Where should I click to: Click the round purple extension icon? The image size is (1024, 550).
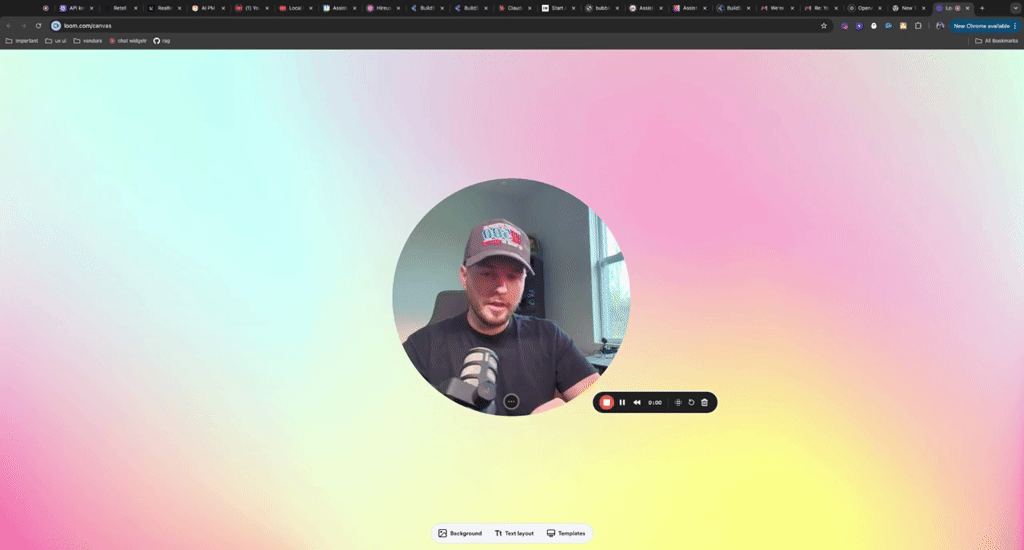859,25
